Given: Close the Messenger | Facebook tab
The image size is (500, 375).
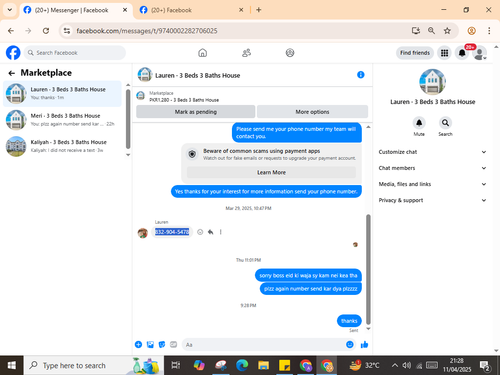Looking at the screenshot, I should [125, 10].
